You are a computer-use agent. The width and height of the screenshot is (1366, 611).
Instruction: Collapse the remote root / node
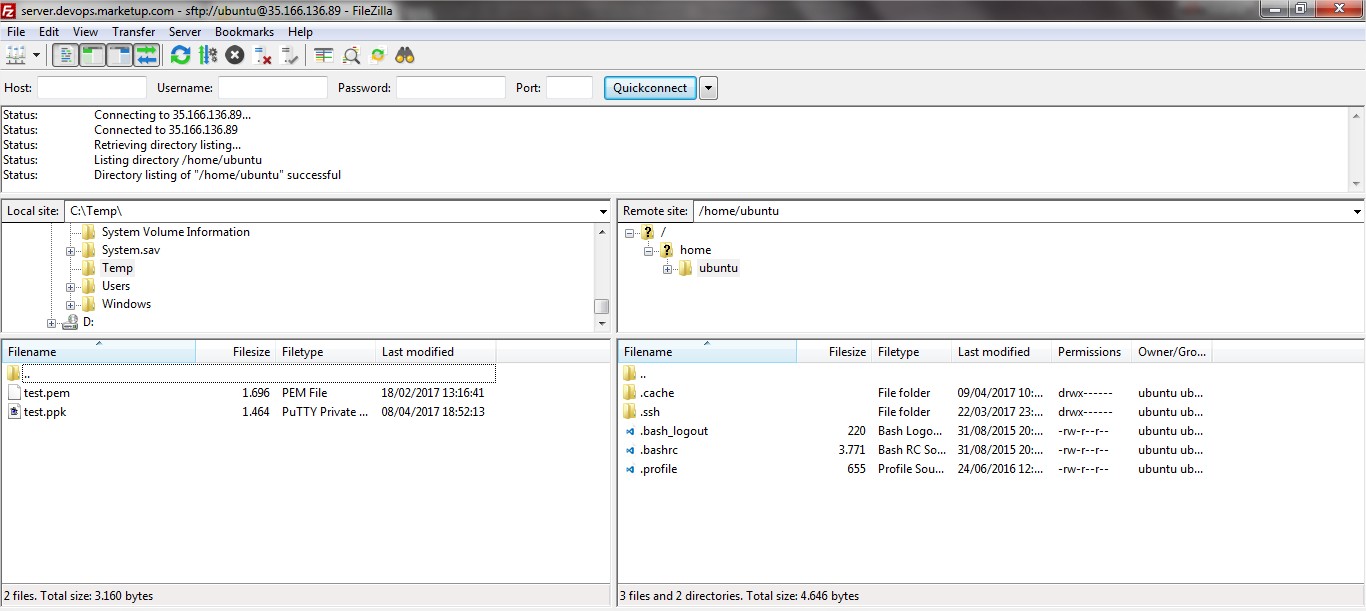click(x=630, y=233)
